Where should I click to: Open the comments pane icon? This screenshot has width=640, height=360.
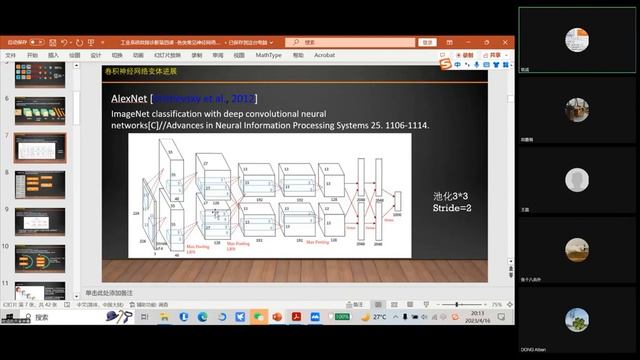[x=442, y=55]
